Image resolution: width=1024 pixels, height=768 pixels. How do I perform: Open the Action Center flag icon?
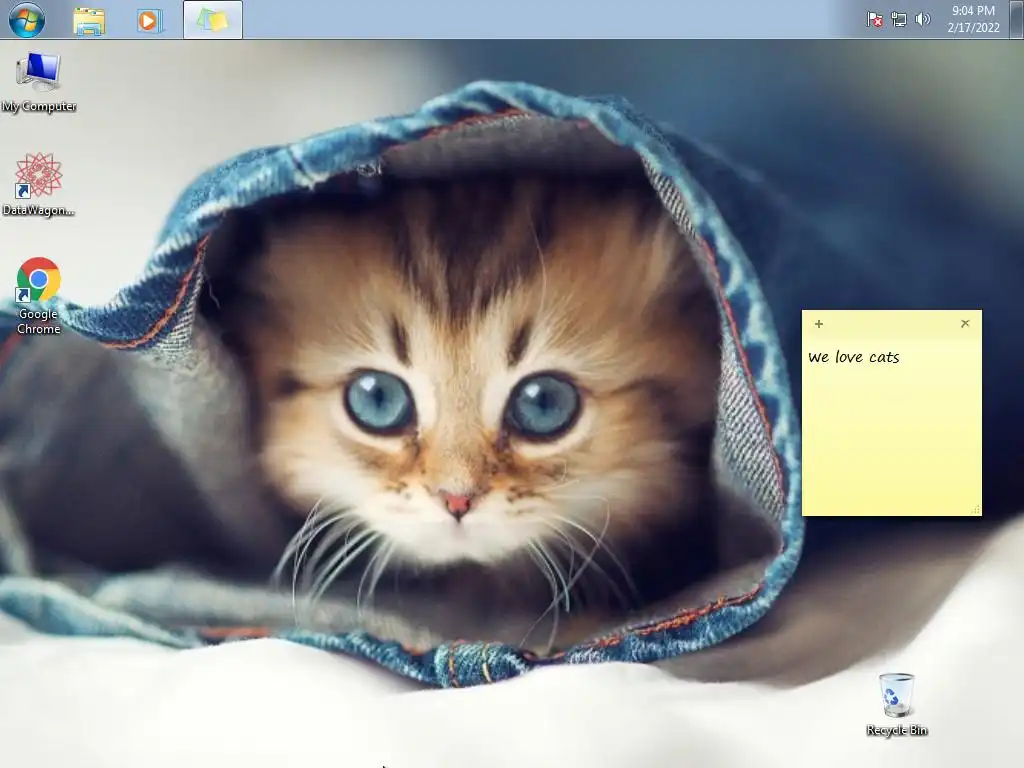tap(874, 20)
